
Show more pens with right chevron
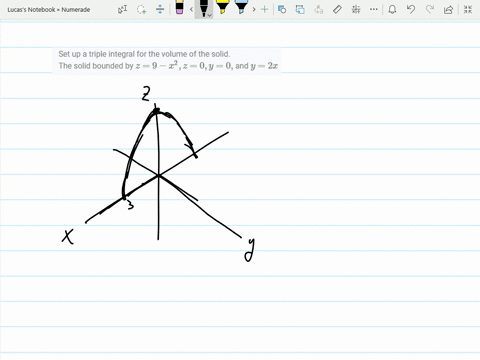[x=254, y=9]
